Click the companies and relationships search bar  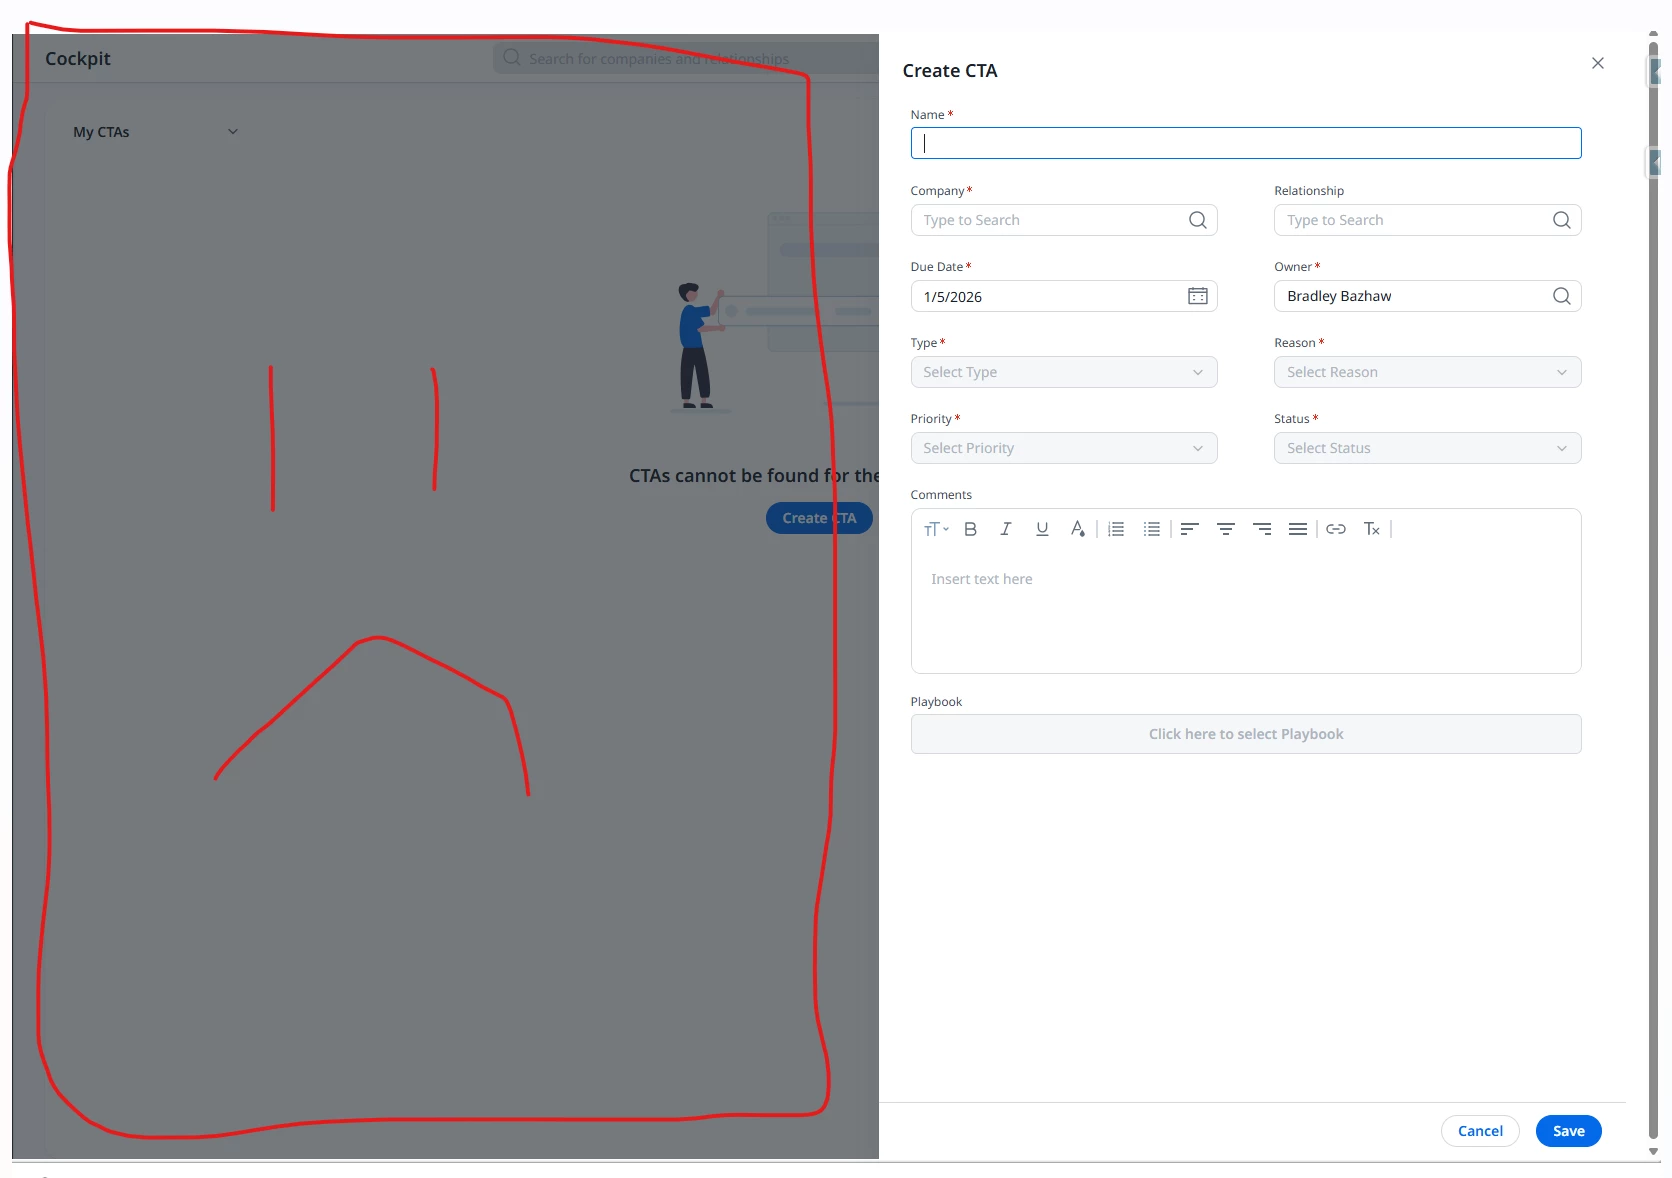pyautogui.click(x=686, y=58)
